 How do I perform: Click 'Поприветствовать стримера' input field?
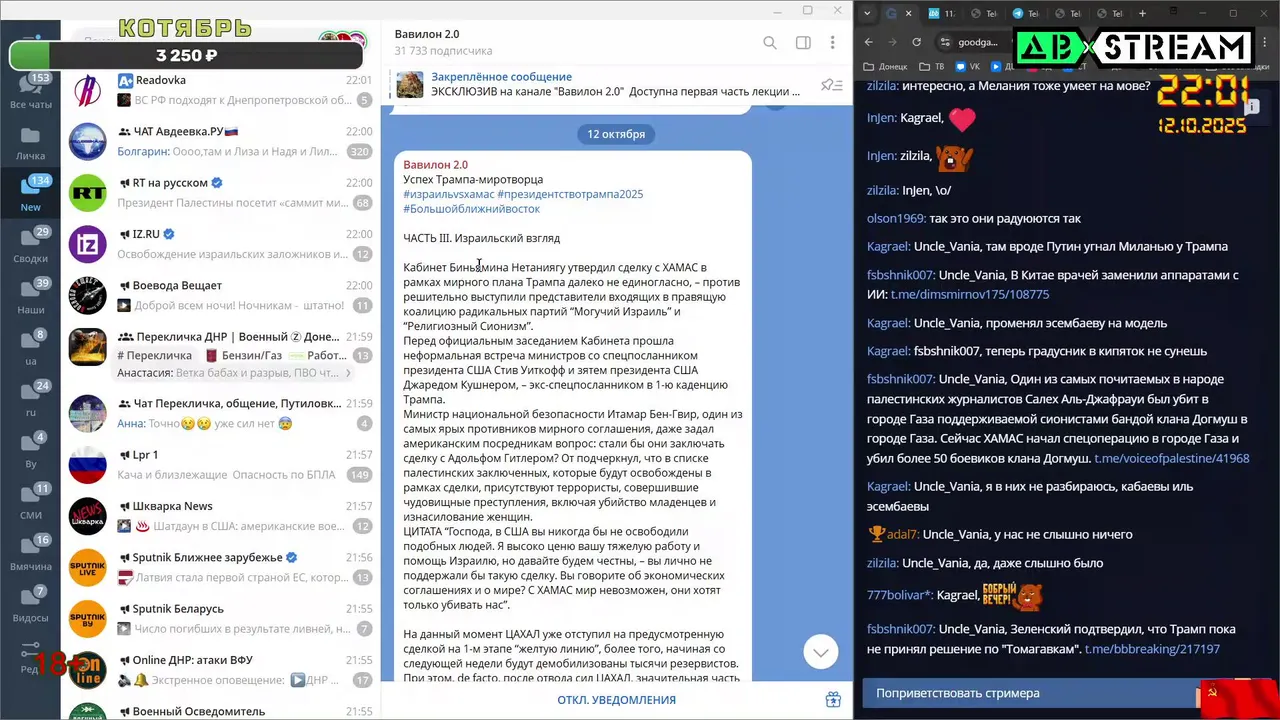coord(1030,693)
